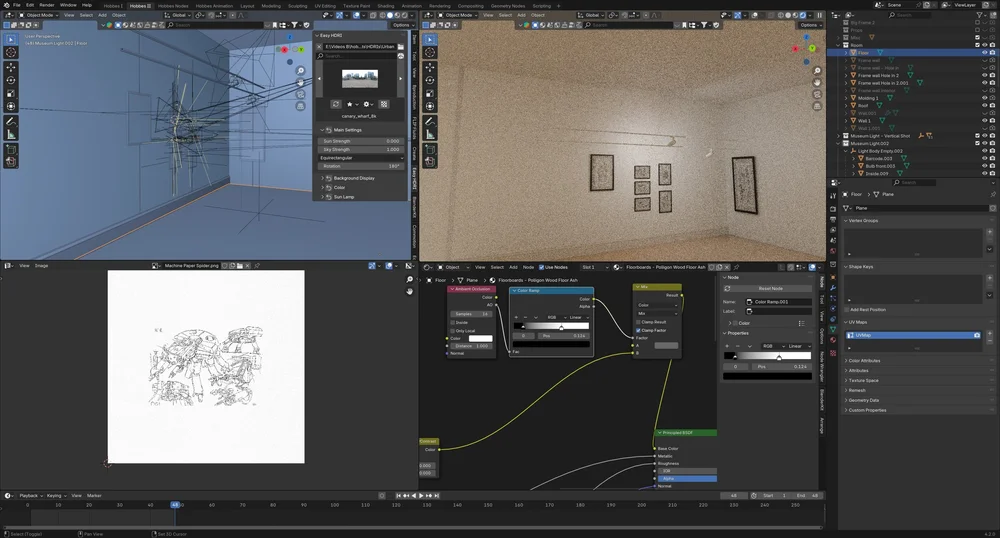Click zoom magnifier in image editor
The height and width of the screenshot is (538, 1000).
pos(409,279)
